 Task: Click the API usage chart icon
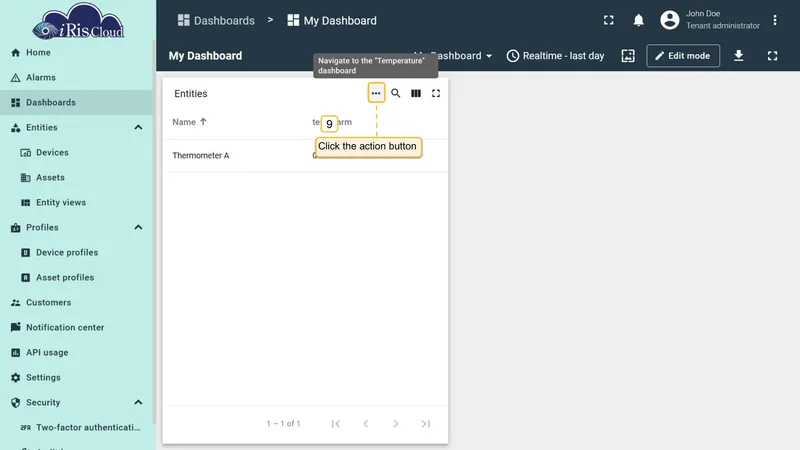tap(16, 353)
